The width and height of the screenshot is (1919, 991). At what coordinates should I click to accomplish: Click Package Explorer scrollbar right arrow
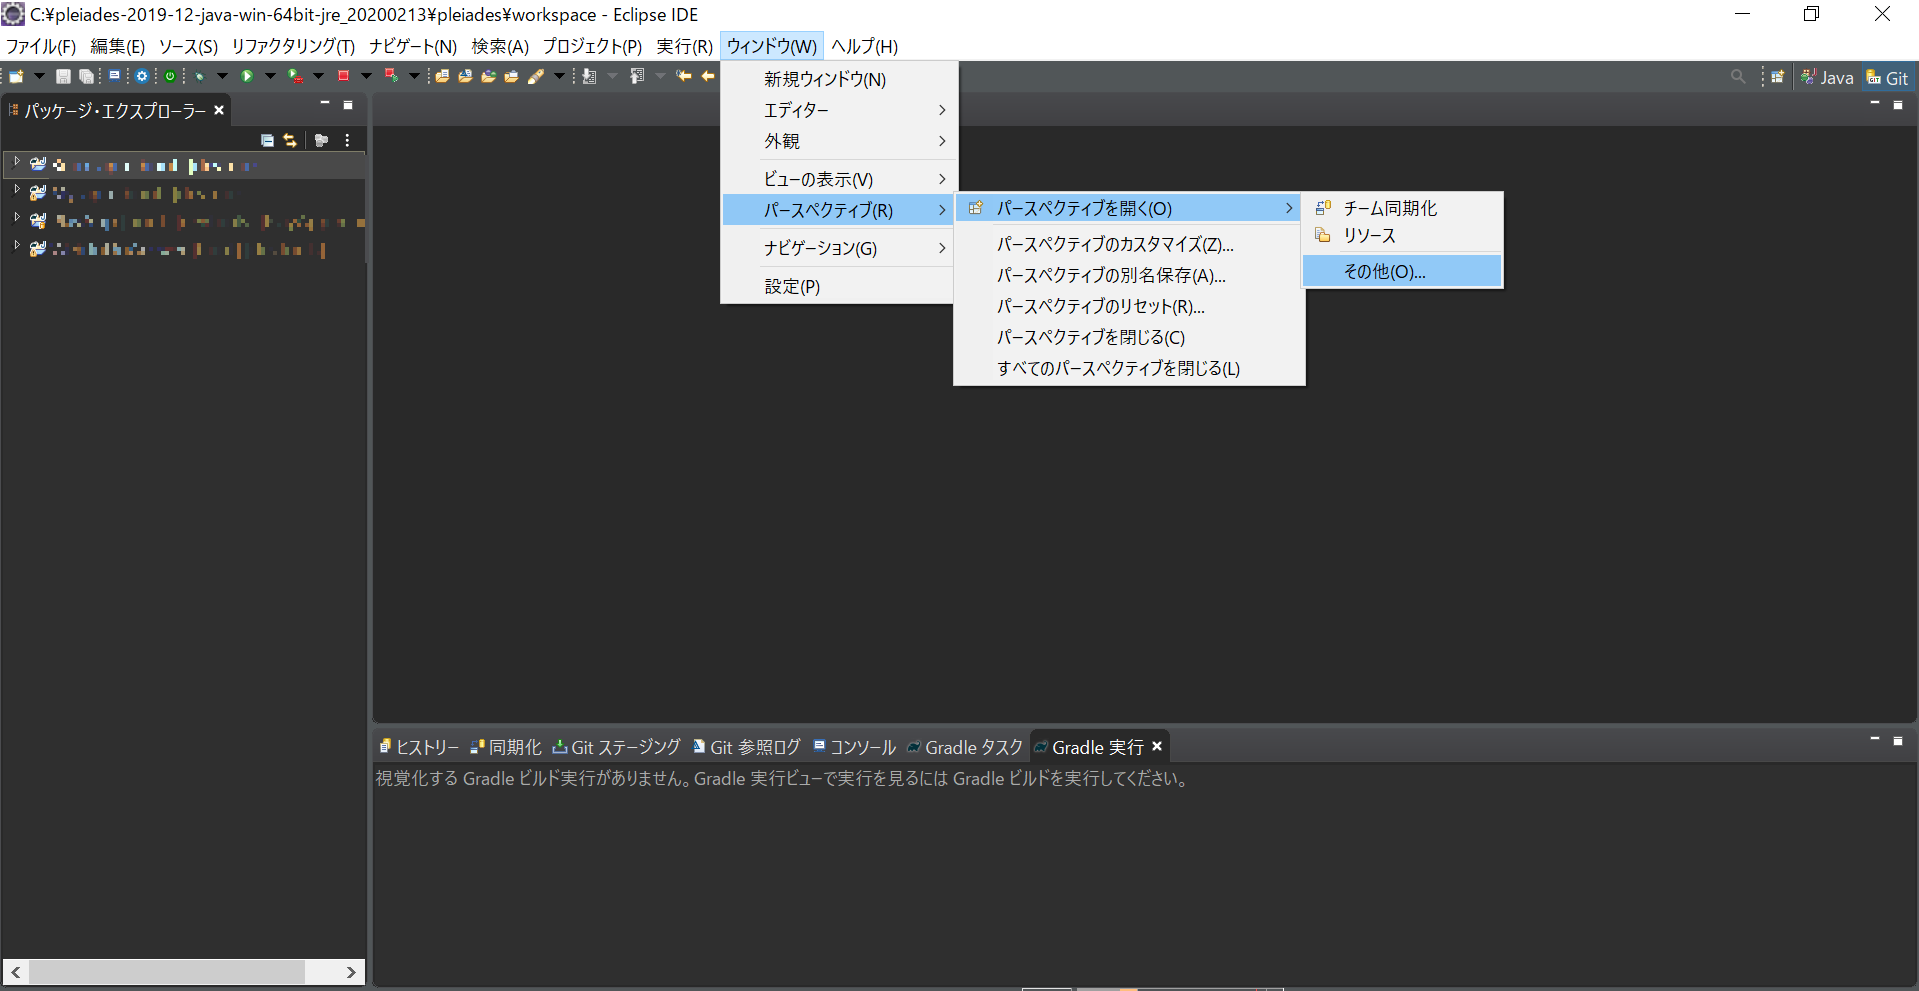(x=350, y=972)
